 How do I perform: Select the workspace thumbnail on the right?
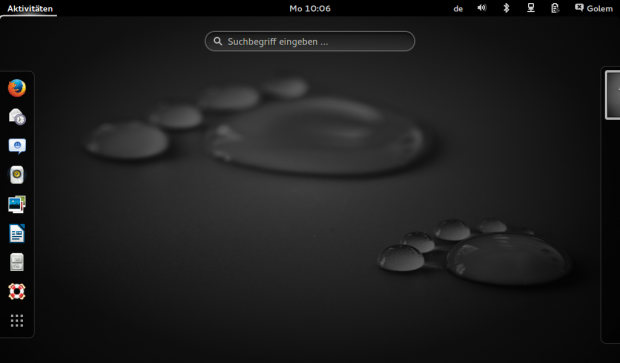pyautogui.click(x=612, y=95)
